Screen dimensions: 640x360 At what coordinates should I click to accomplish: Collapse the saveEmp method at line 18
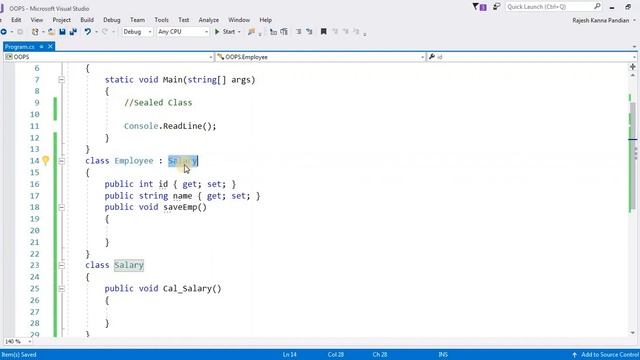coord(61,207)
